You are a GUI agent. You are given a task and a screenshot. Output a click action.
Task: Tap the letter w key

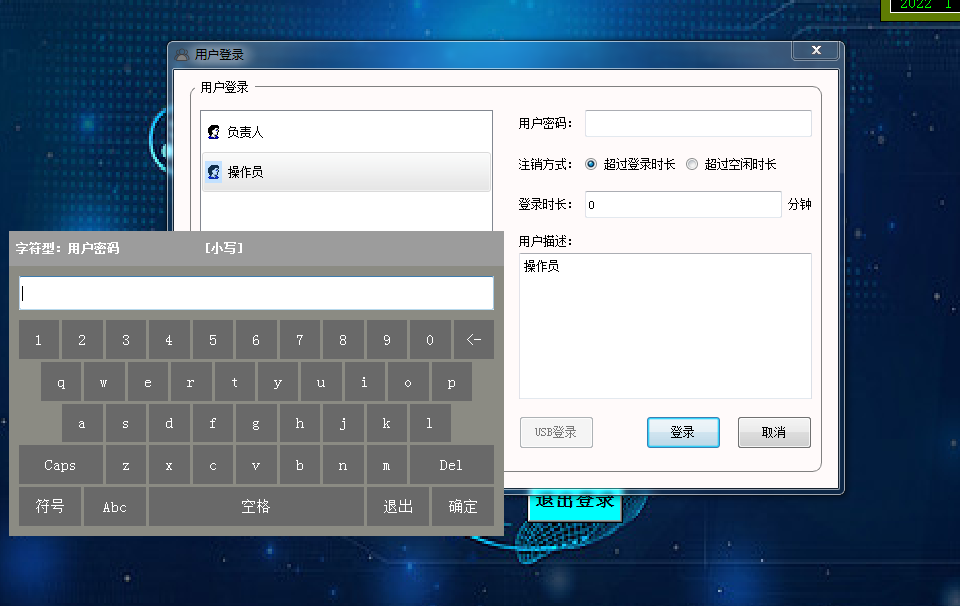[104, 382]
